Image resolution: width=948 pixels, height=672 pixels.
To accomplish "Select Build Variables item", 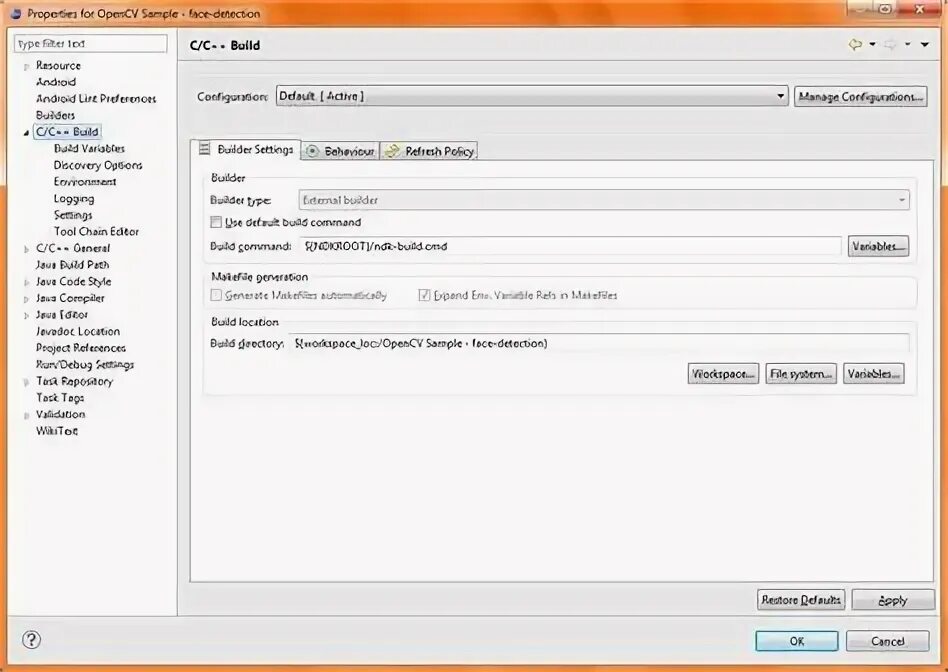I will coord(89,148).
